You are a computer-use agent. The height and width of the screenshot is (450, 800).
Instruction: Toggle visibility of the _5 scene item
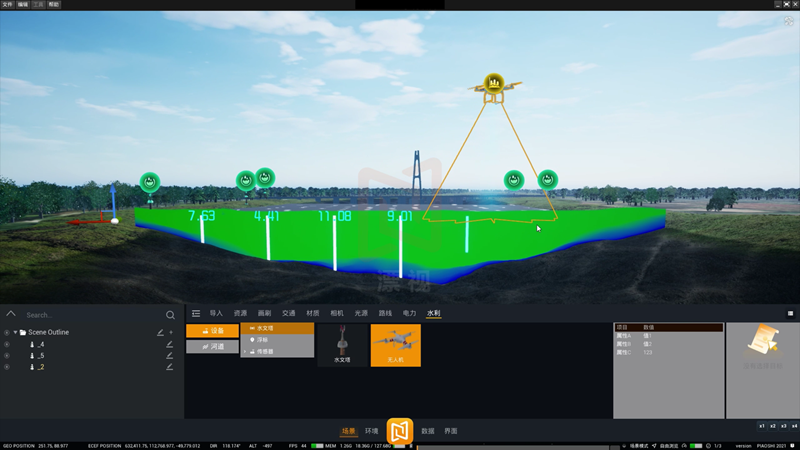(x=6, y=355)
